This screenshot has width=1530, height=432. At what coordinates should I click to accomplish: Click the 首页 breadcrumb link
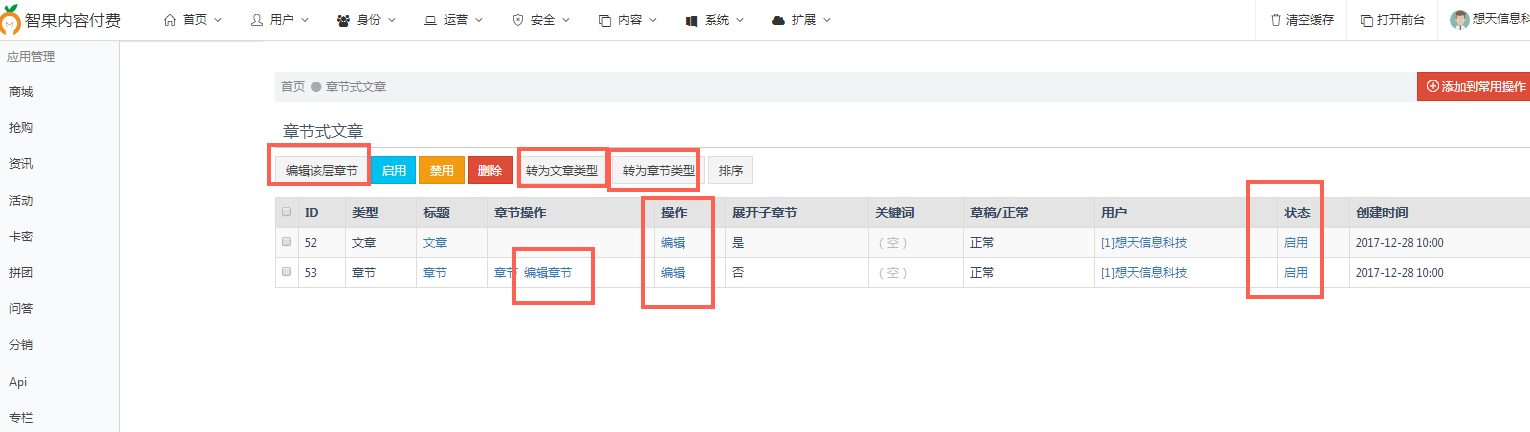293,87
